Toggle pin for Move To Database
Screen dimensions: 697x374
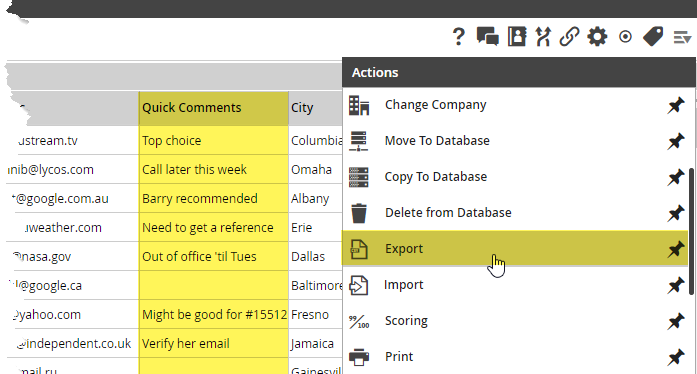676,141
